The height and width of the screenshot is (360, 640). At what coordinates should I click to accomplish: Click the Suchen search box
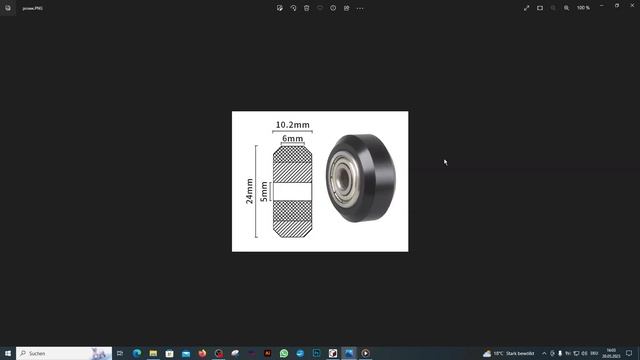tap(64, 353)
